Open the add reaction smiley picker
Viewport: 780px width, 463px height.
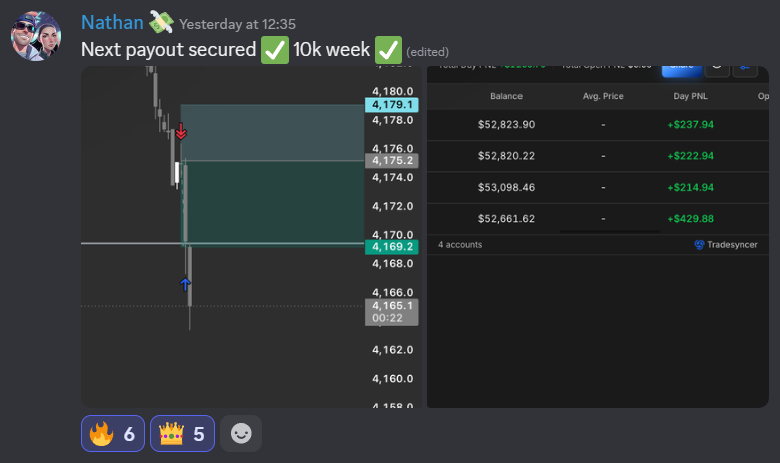(241, 434)
